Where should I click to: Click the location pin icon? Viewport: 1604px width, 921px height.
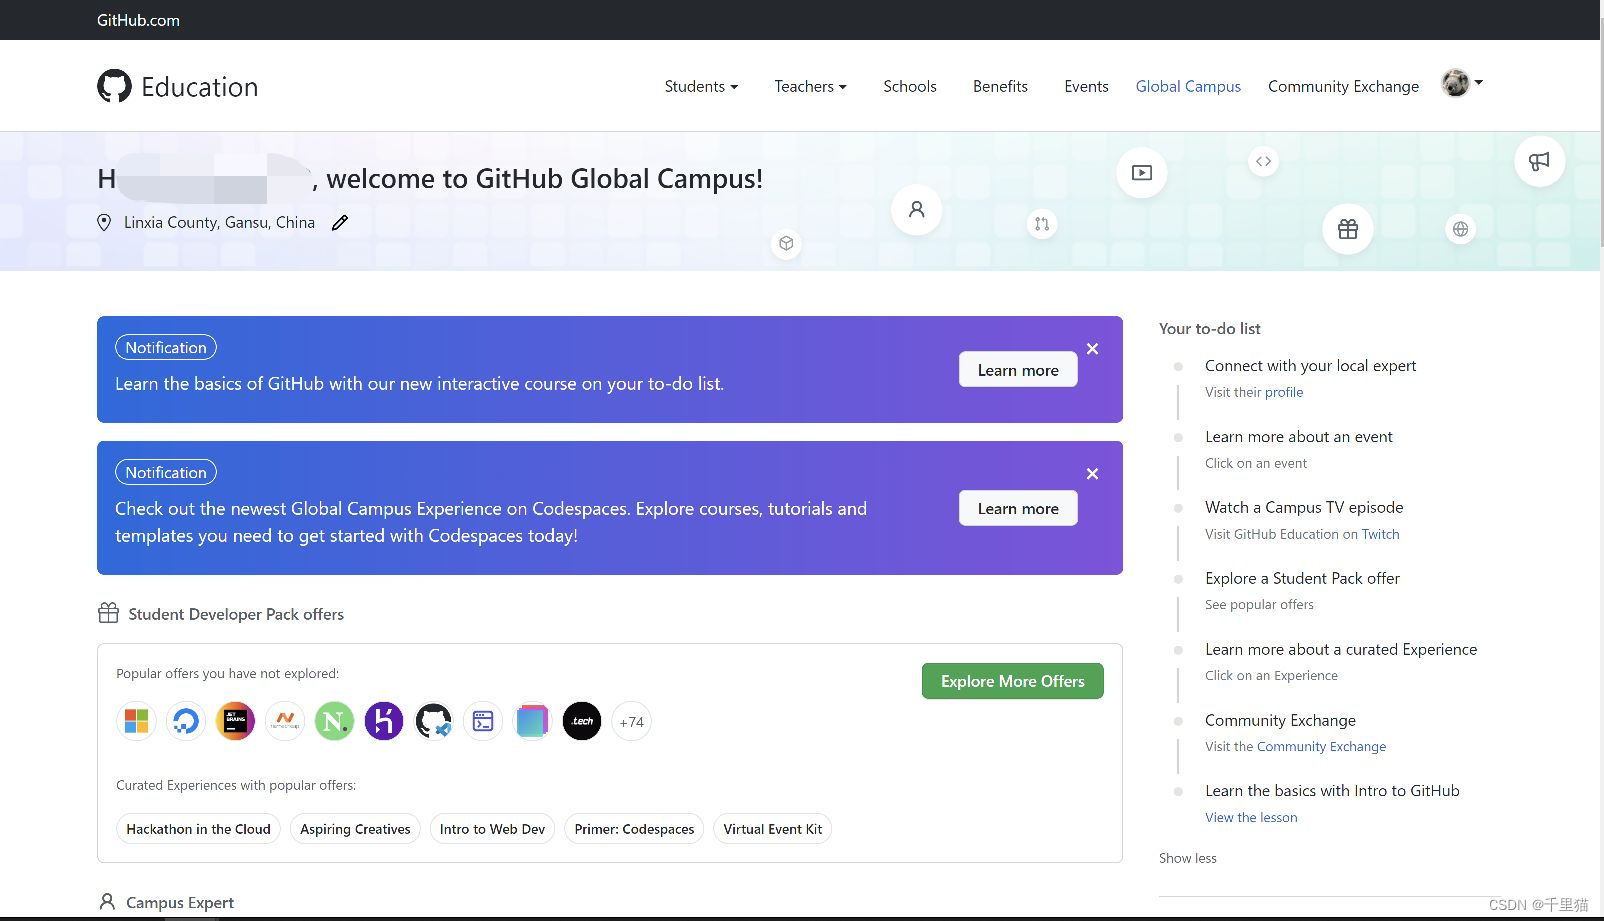click(104, 223)
